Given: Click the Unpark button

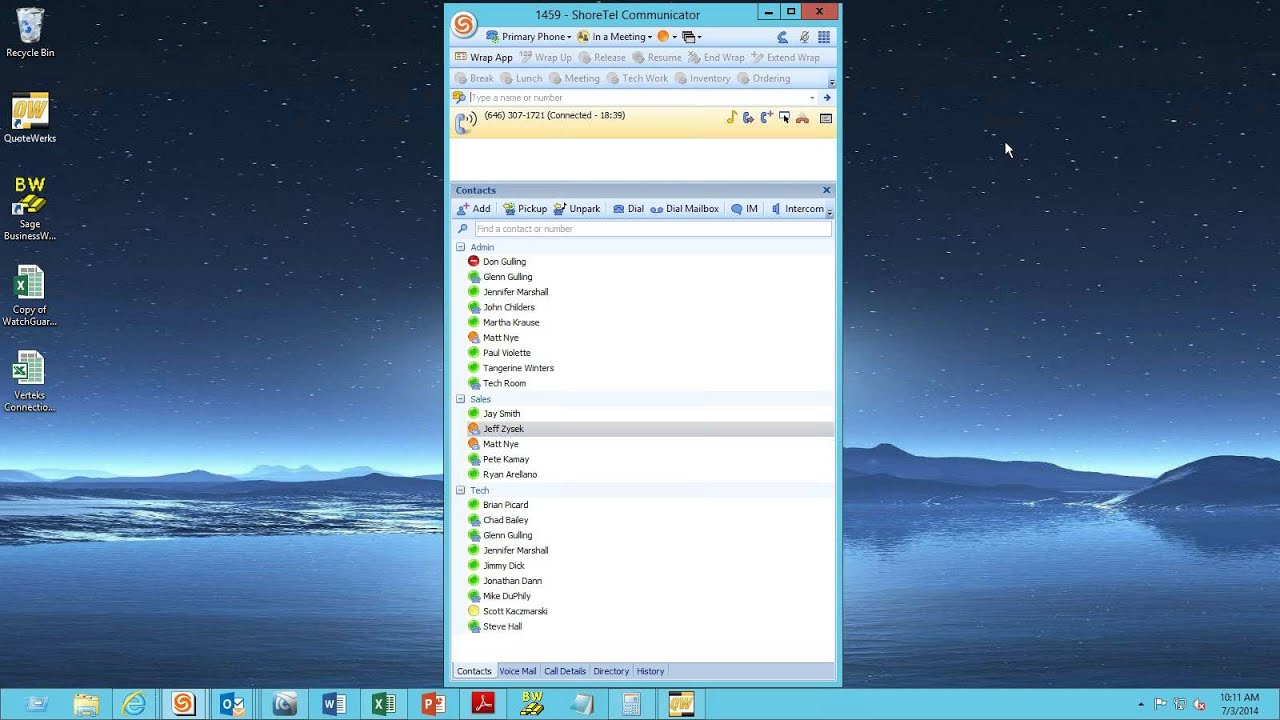Looking at the screenshot, I should (x=577, y=209).
